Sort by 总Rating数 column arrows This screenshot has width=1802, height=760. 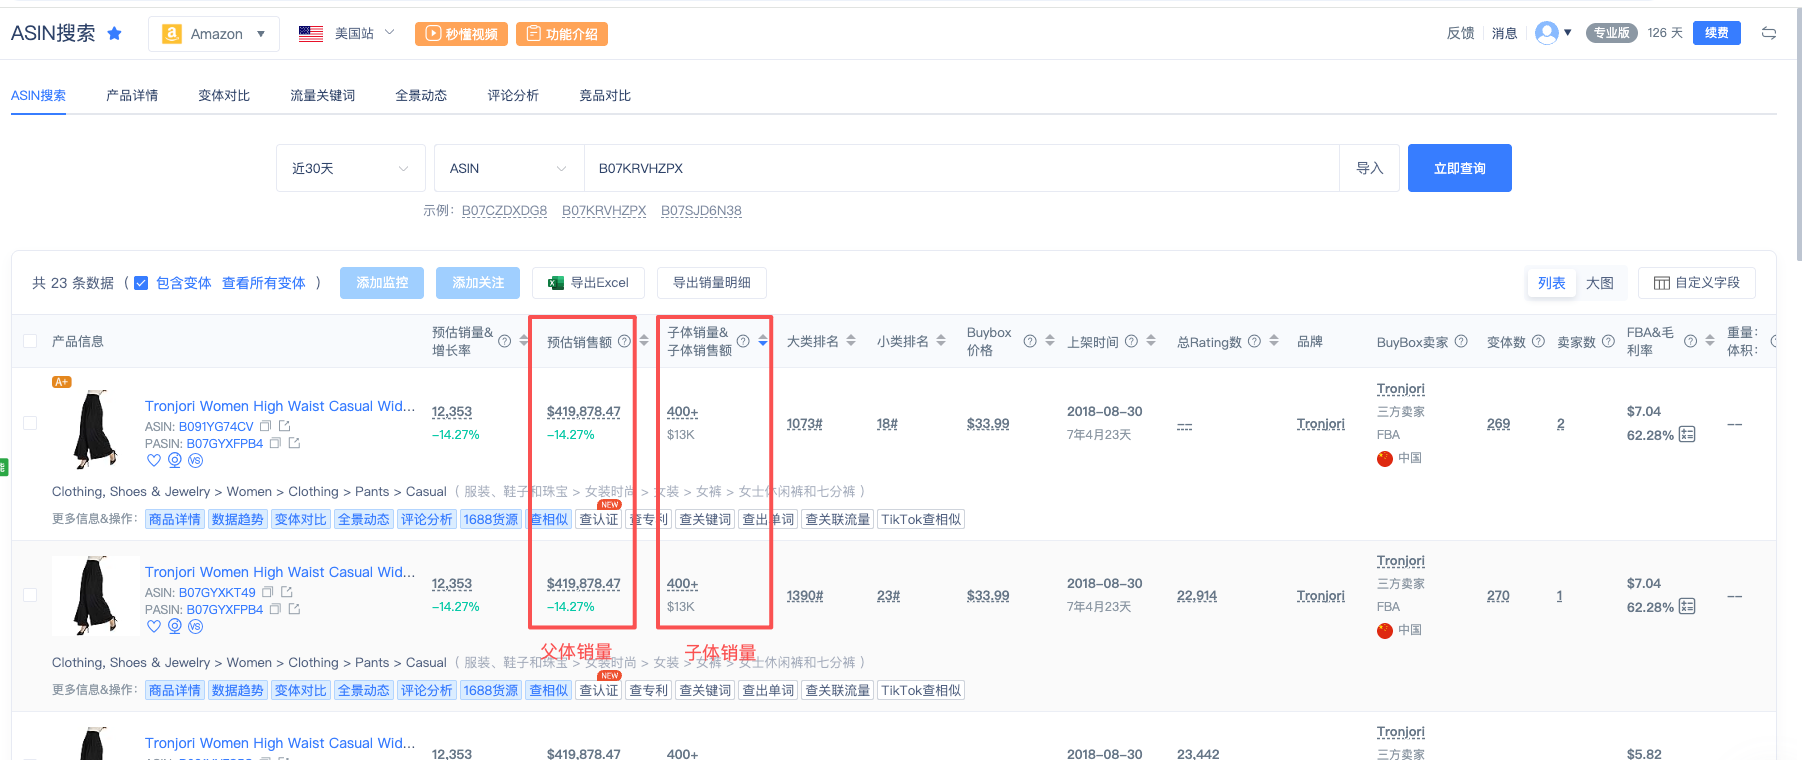click(1274, 341)
